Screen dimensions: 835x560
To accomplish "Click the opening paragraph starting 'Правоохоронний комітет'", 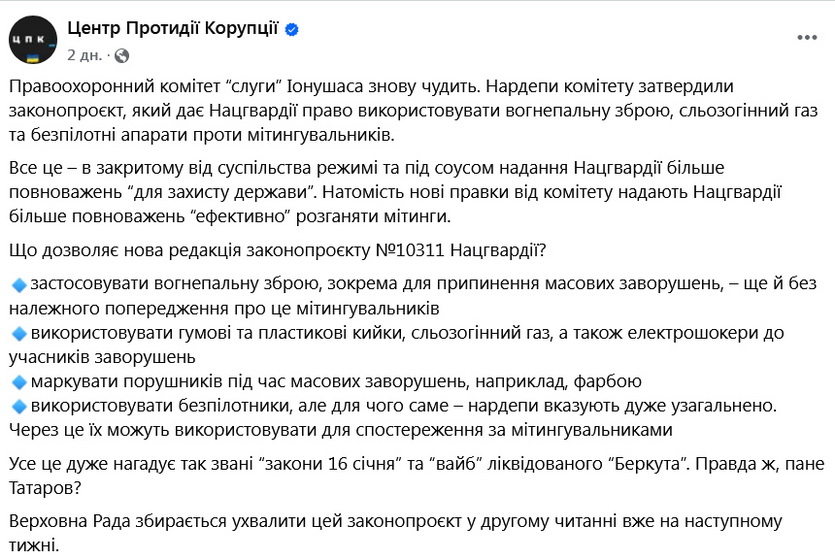I will click(400, 110).
